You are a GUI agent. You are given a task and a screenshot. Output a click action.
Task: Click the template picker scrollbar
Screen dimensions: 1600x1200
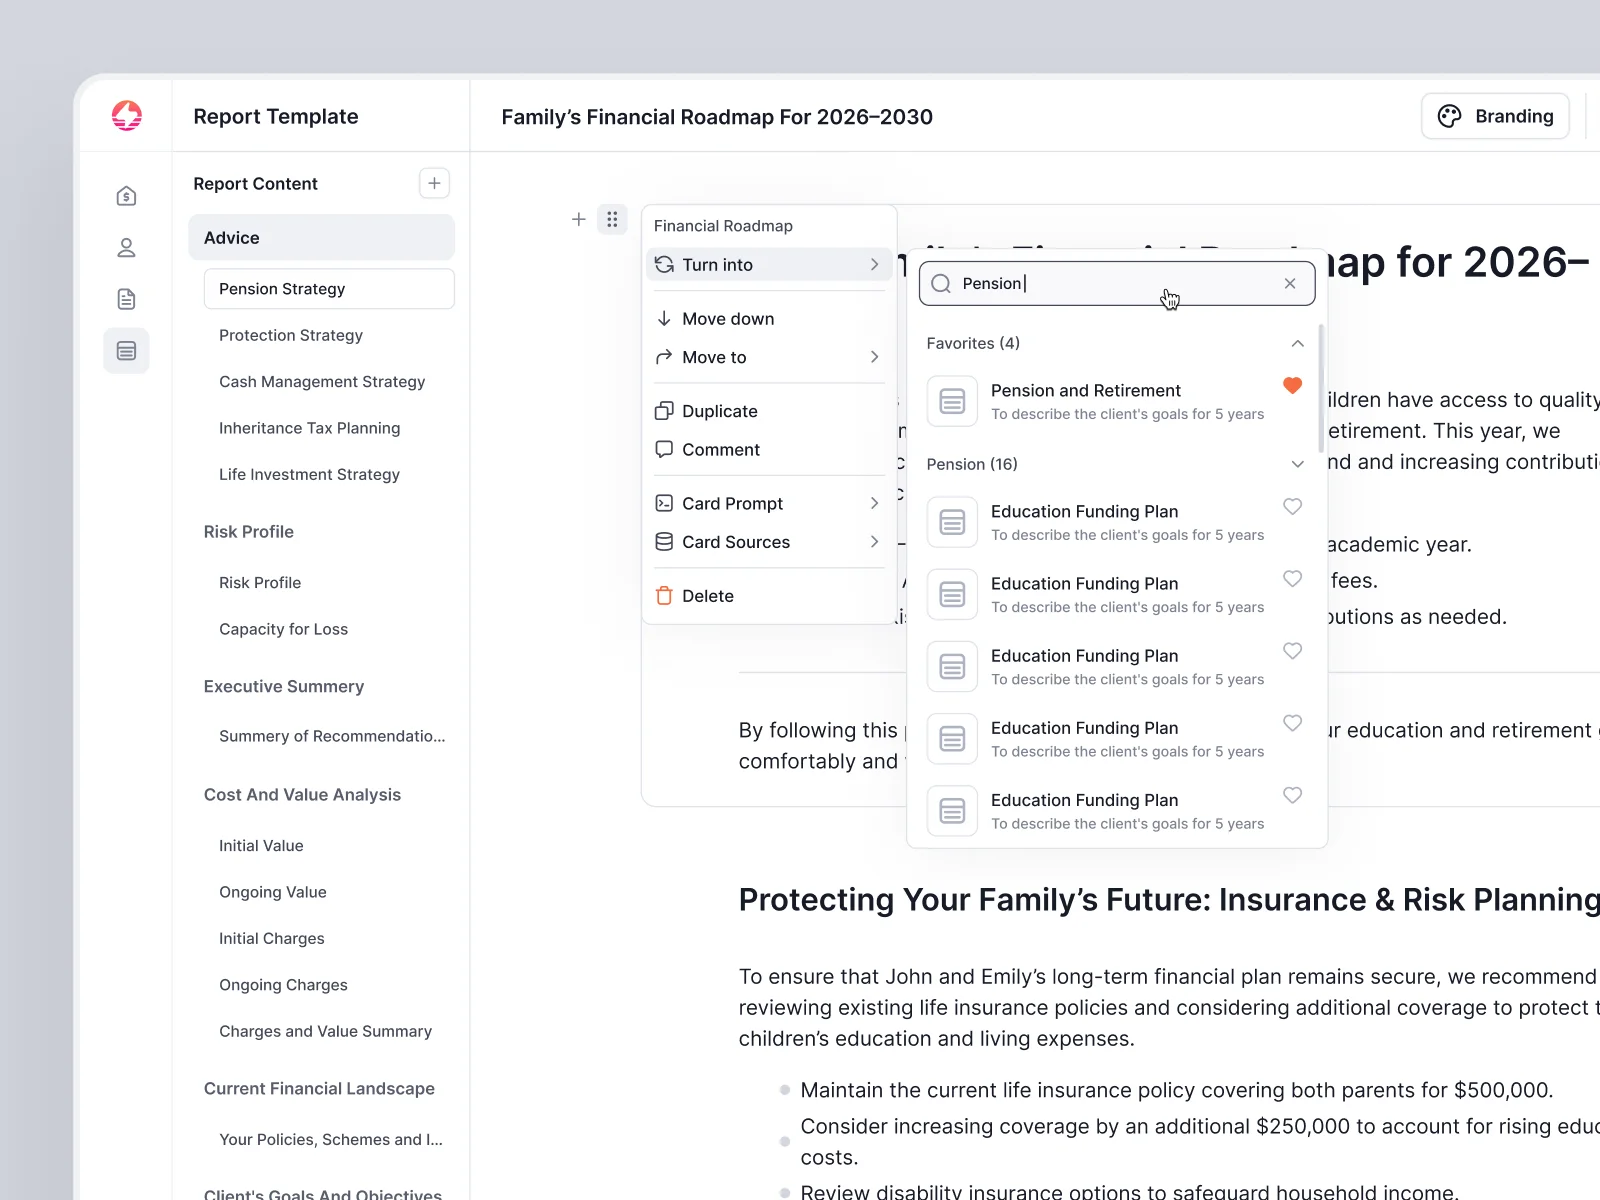click(x=1321, y=387)
